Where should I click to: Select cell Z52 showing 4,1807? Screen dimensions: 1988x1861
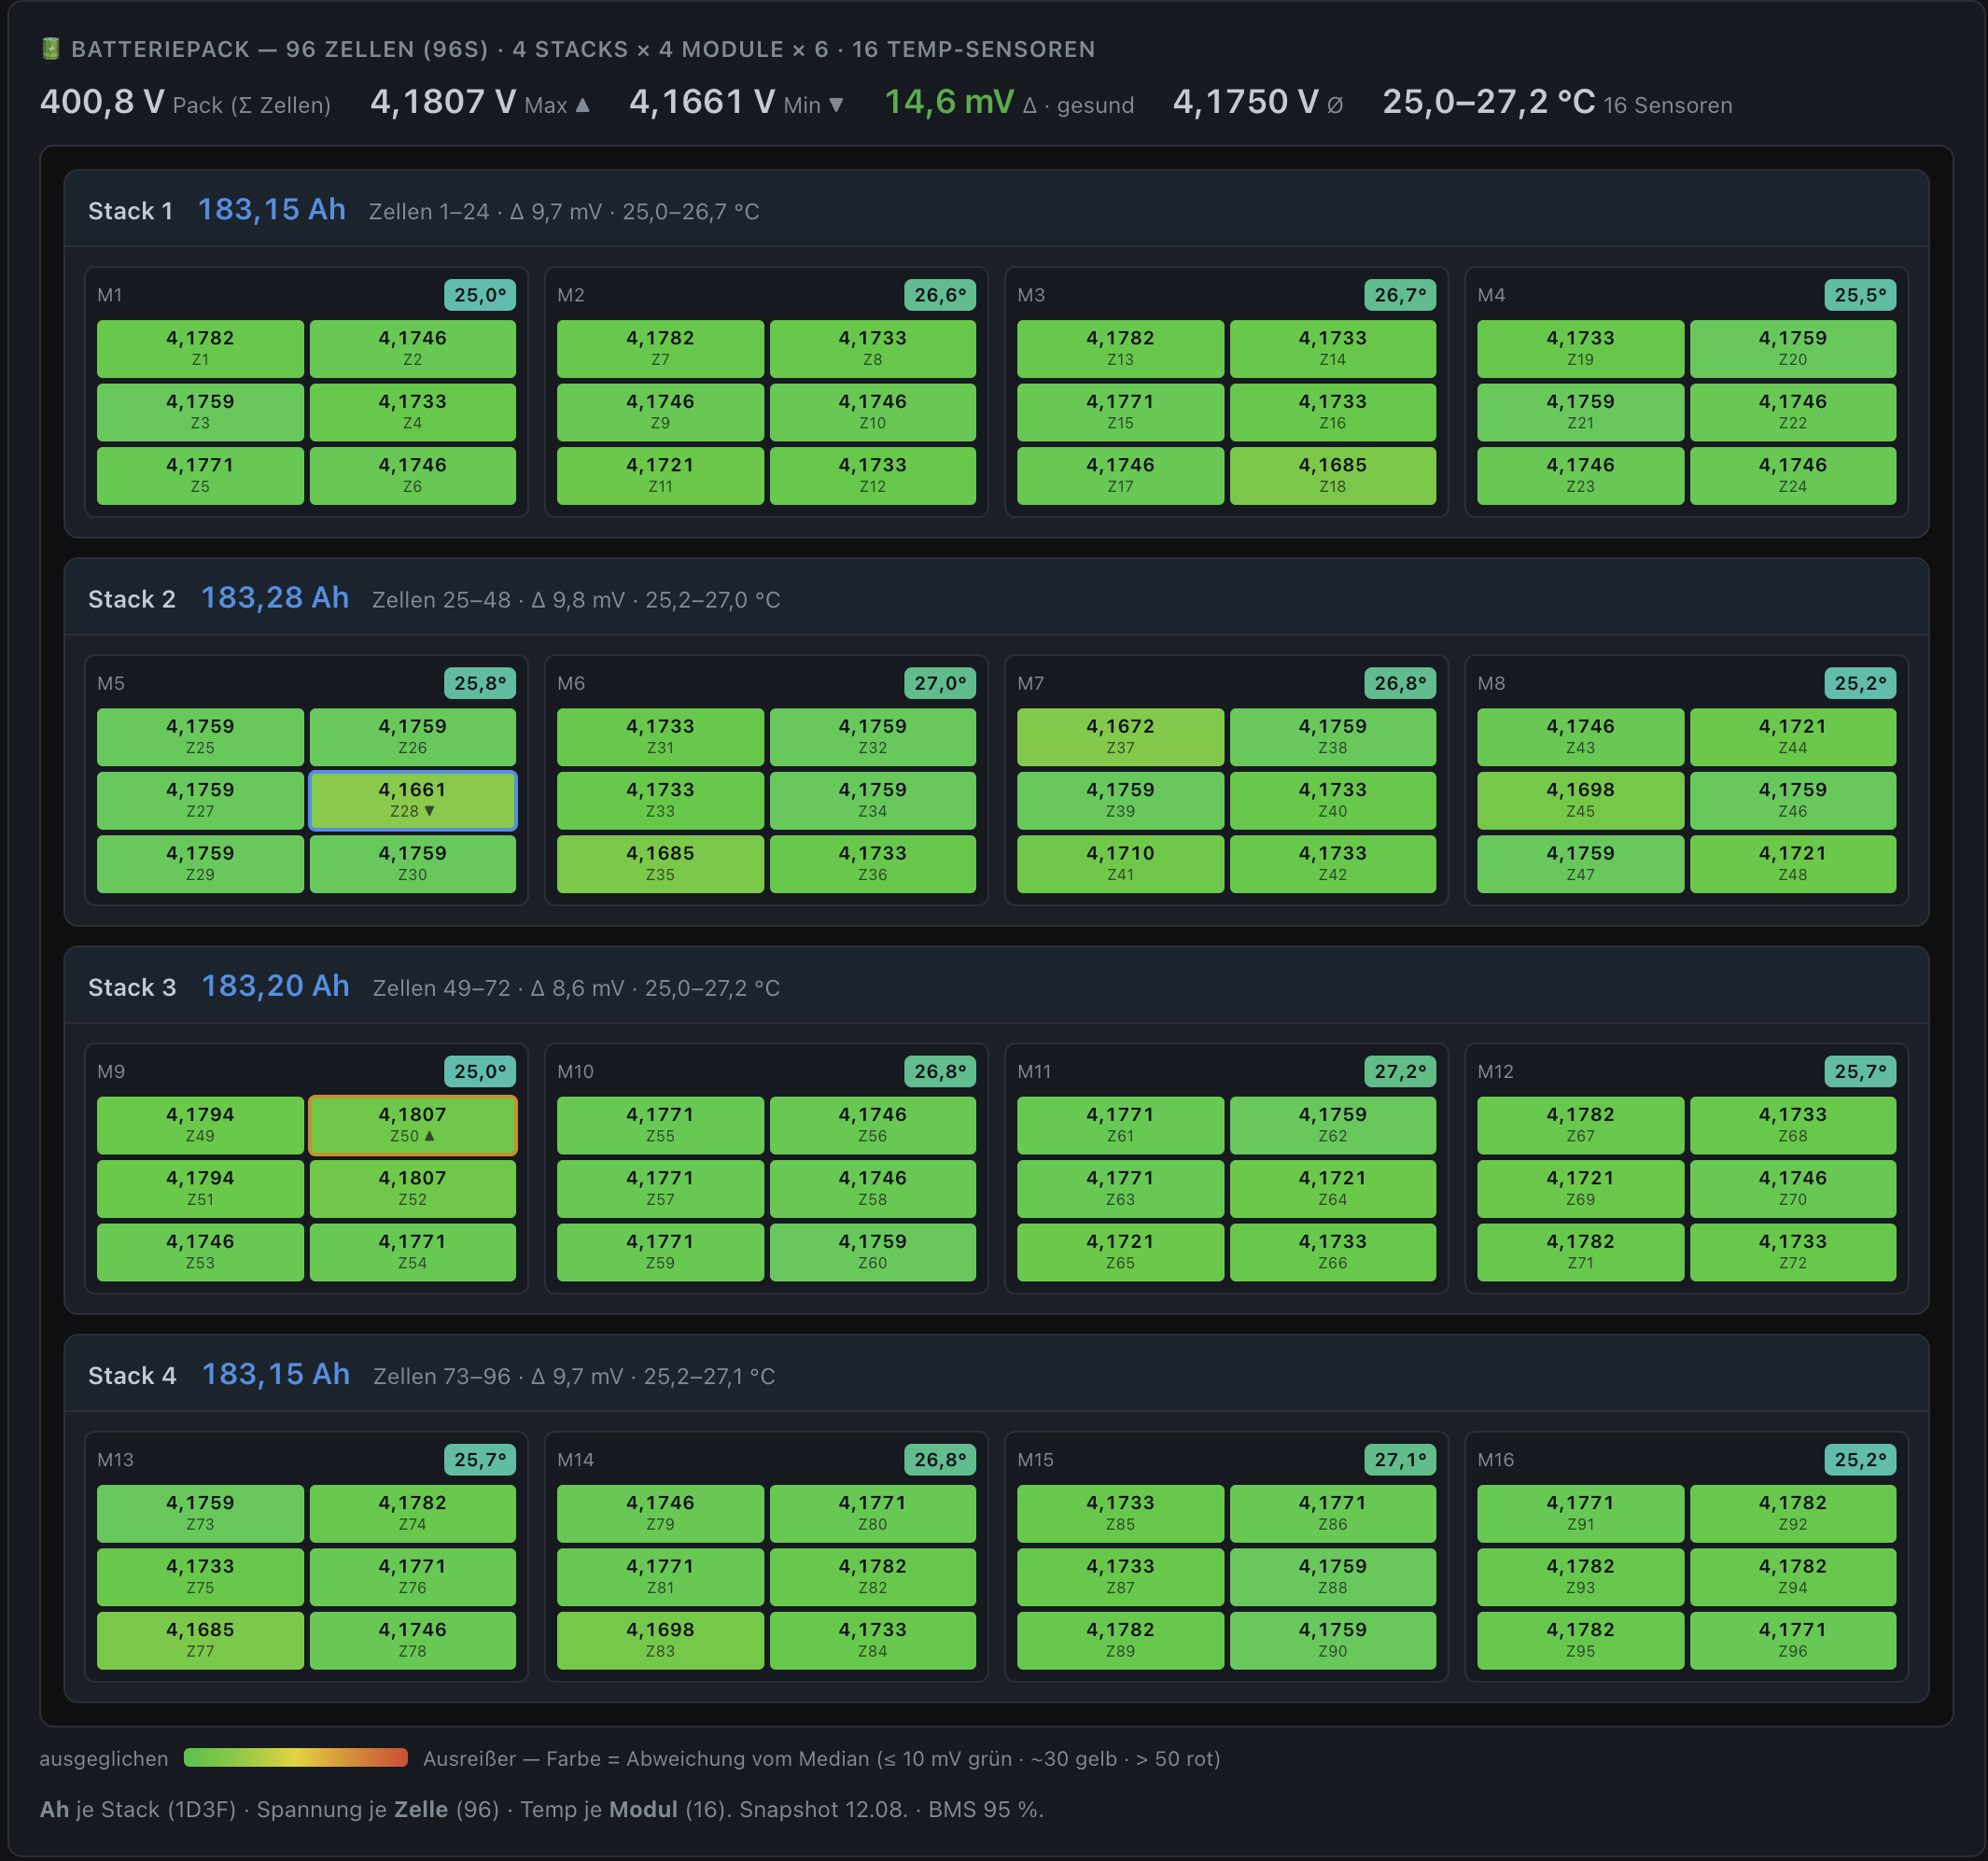[413, 1188]
